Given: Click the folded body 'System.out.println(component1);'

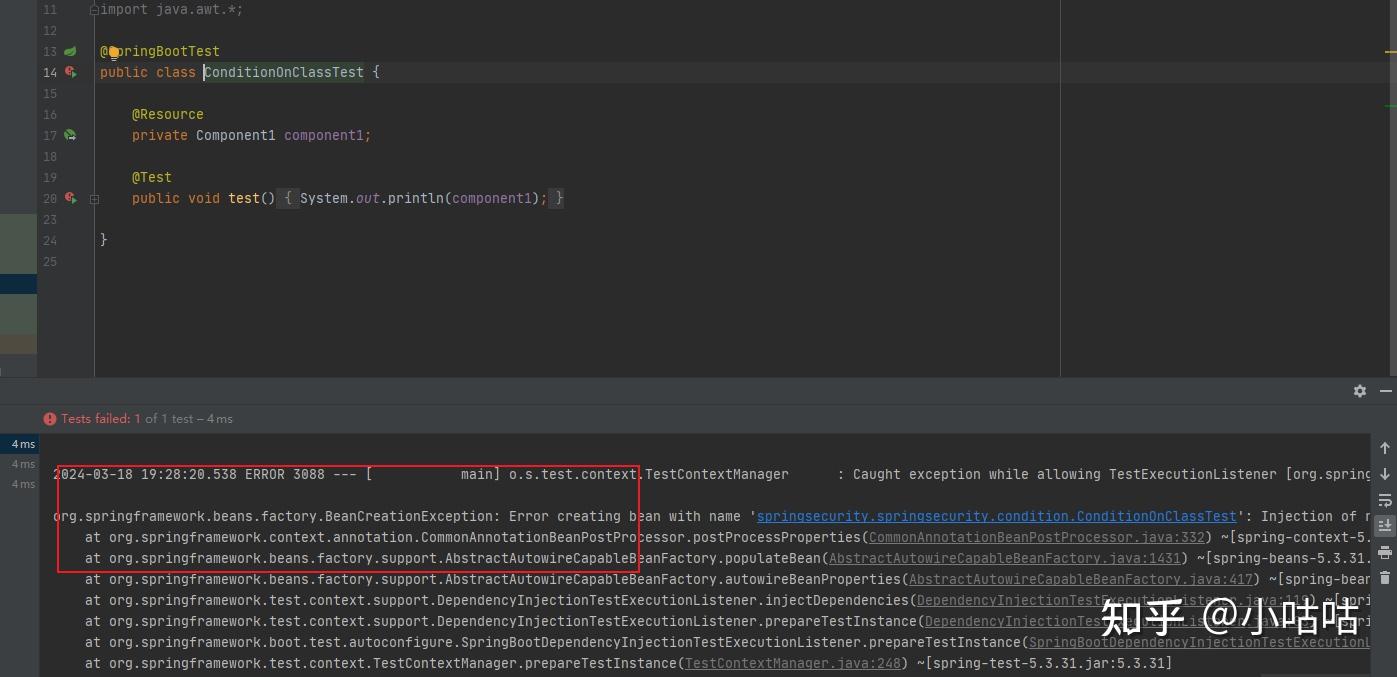Looking at the screenshot, I should (x=423, y=198).
